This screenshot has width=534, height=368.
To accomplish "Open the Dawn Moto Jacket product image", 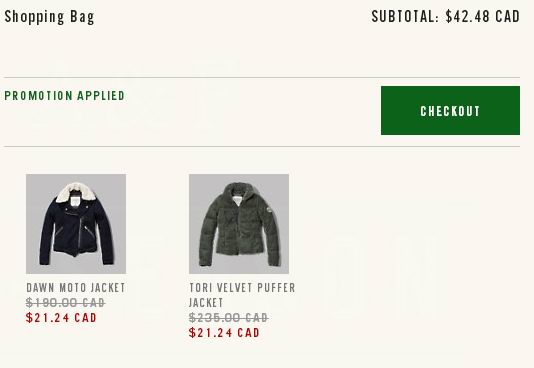I will (76, 224).
